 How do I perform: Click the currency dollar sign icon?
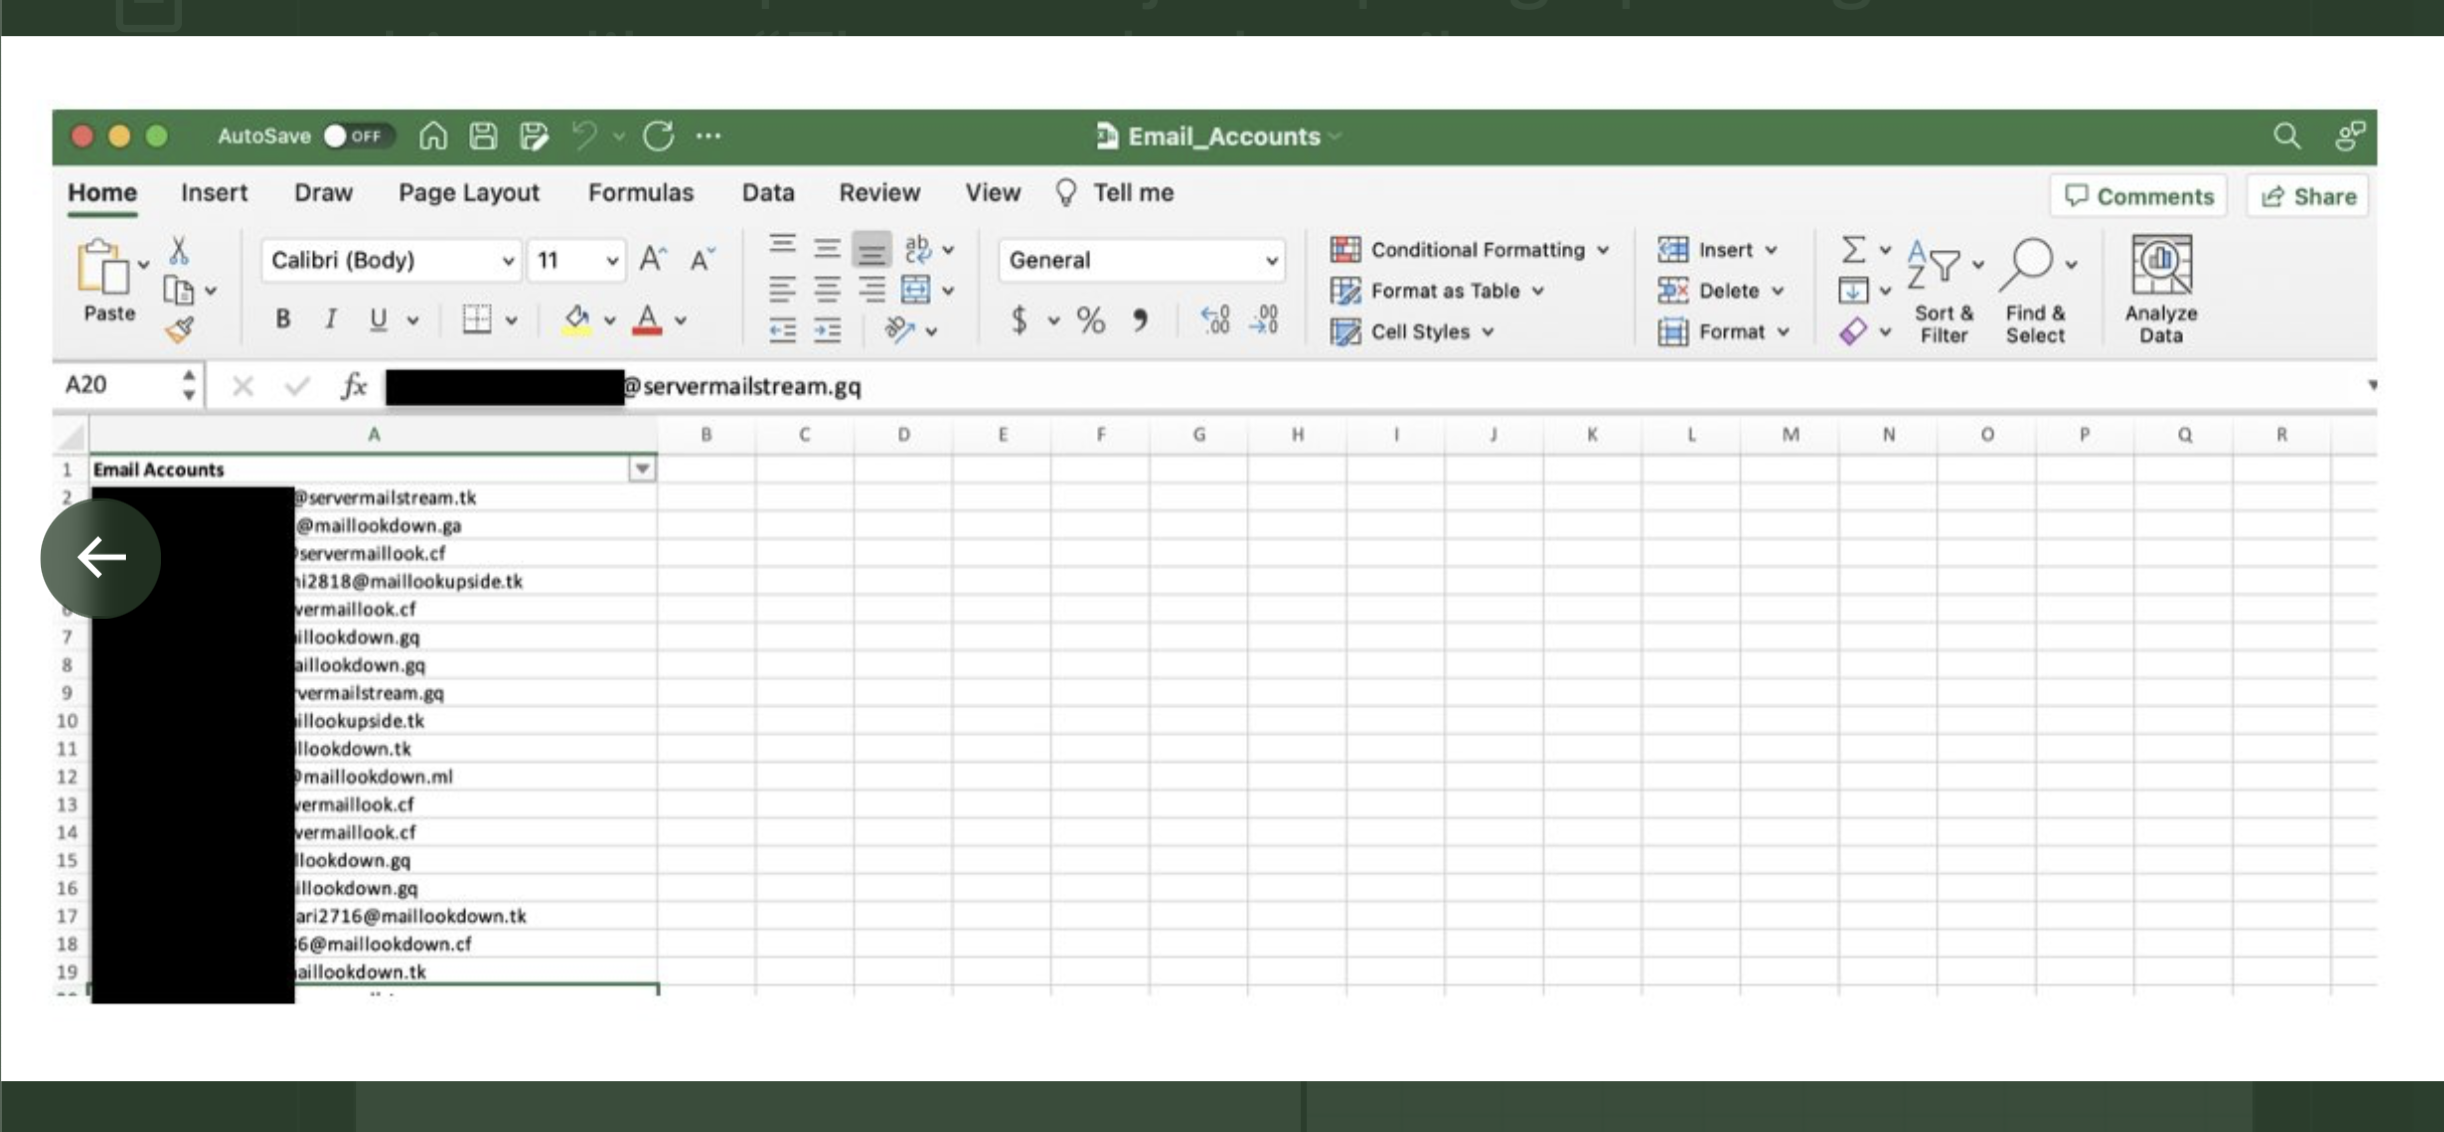tap(1019, 320)
